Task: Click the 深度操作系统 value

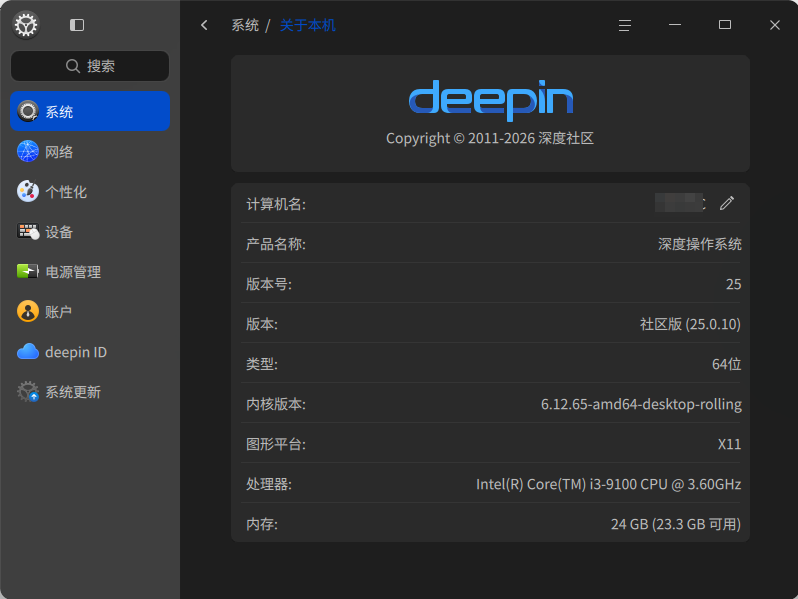Action: (x=700, y=244)
